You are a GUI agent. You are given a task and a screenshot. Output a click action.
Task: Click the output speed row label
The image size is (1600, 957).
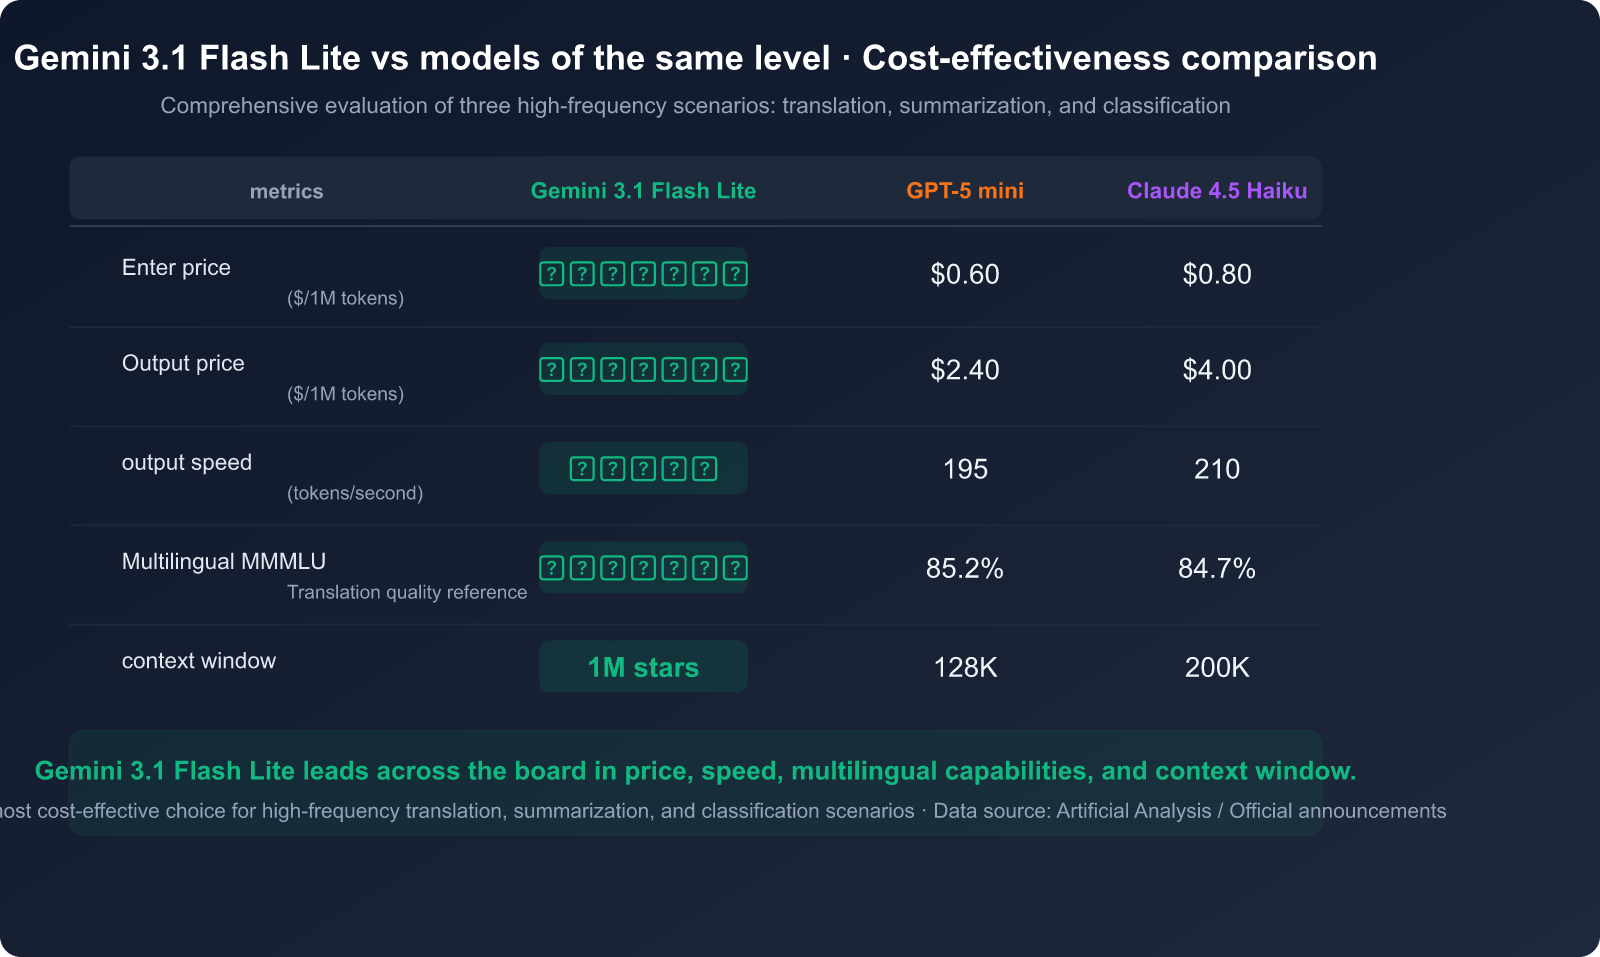(187, 463)
